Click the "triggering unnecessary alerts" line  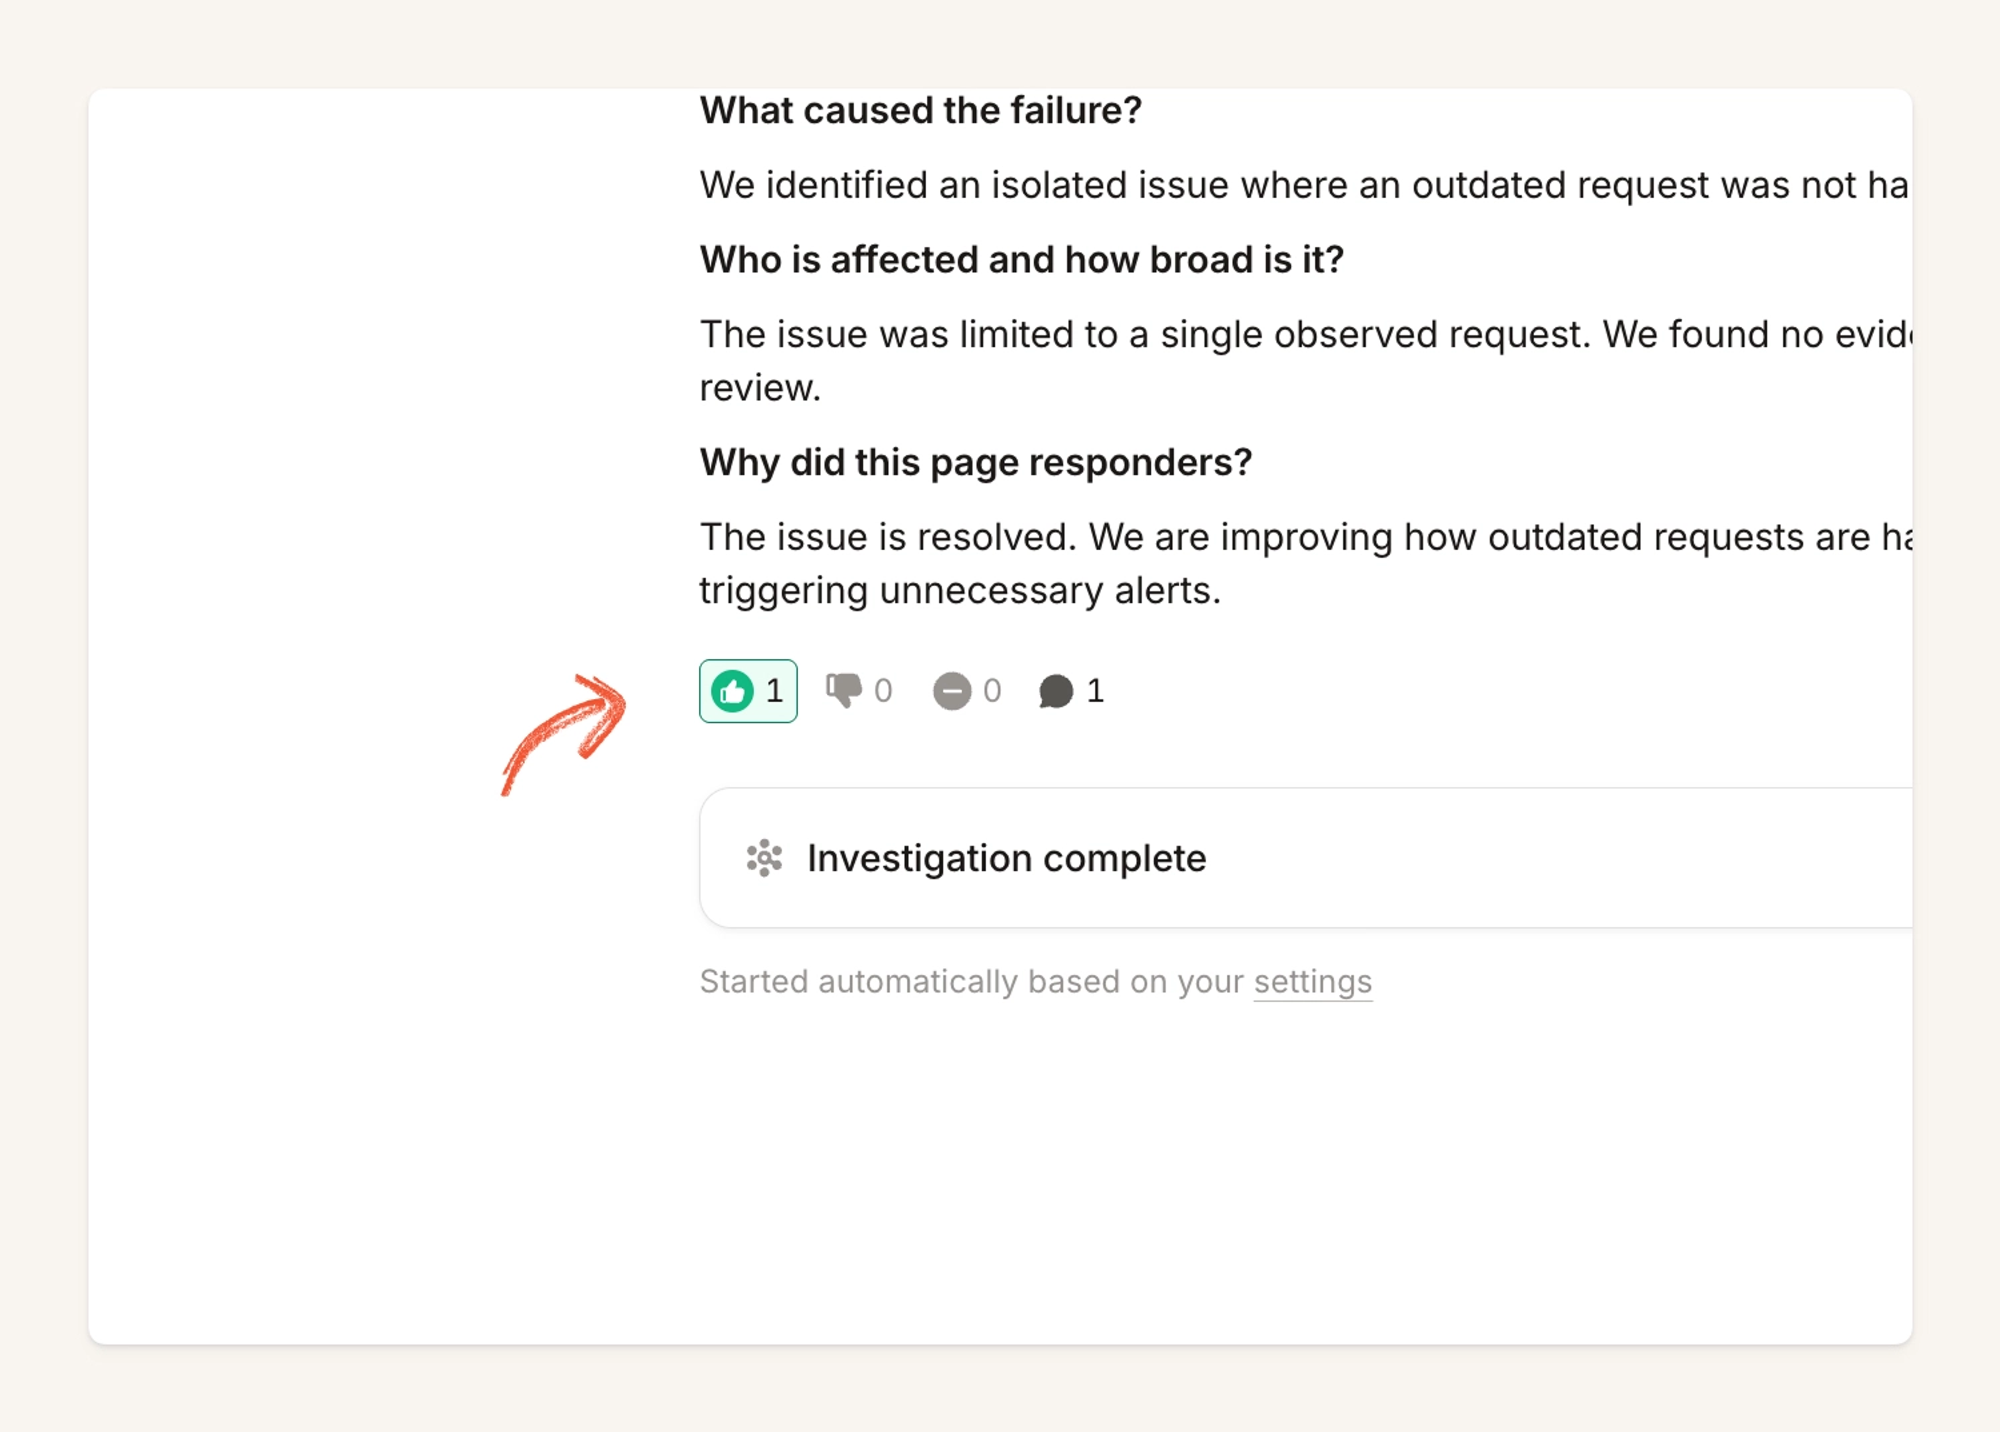[960, 591]
